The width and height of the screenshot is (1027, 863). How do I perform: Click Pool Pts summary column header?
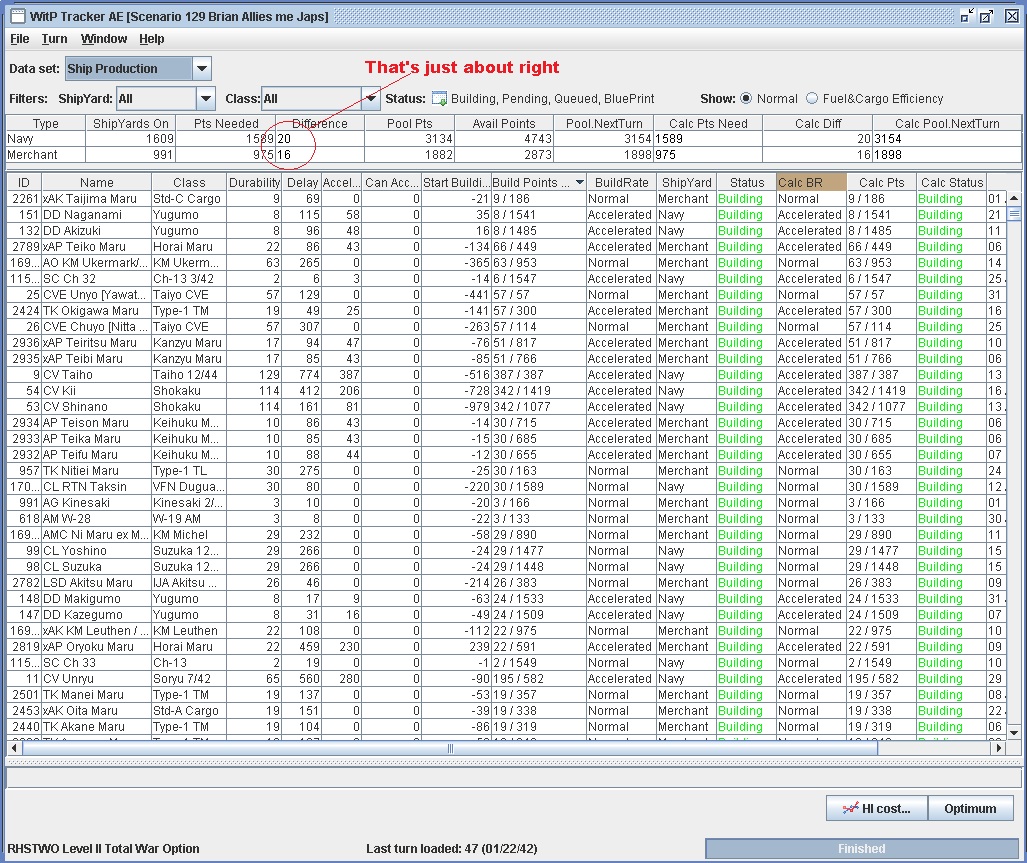pyautogui.click(x=409, y=123)
